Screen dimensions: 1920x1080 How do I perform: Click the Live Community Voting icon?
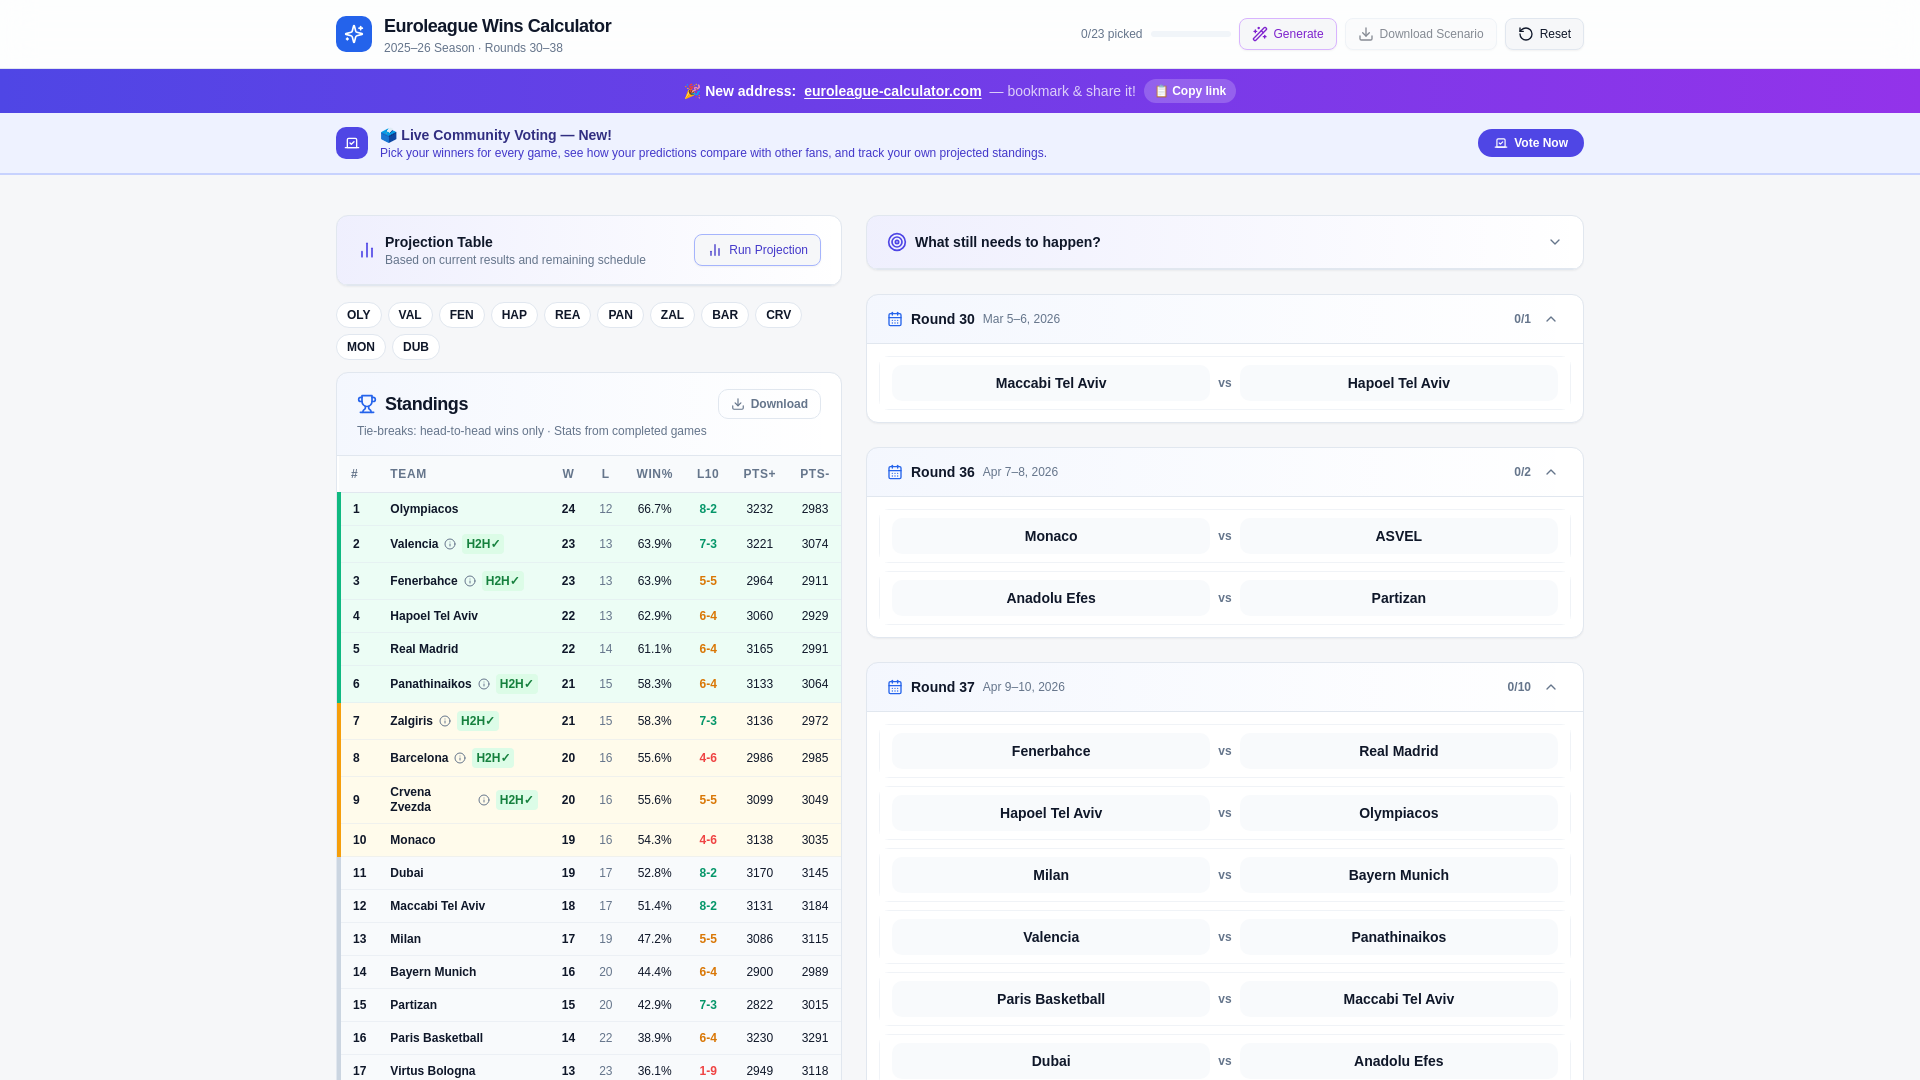(352, 143)
